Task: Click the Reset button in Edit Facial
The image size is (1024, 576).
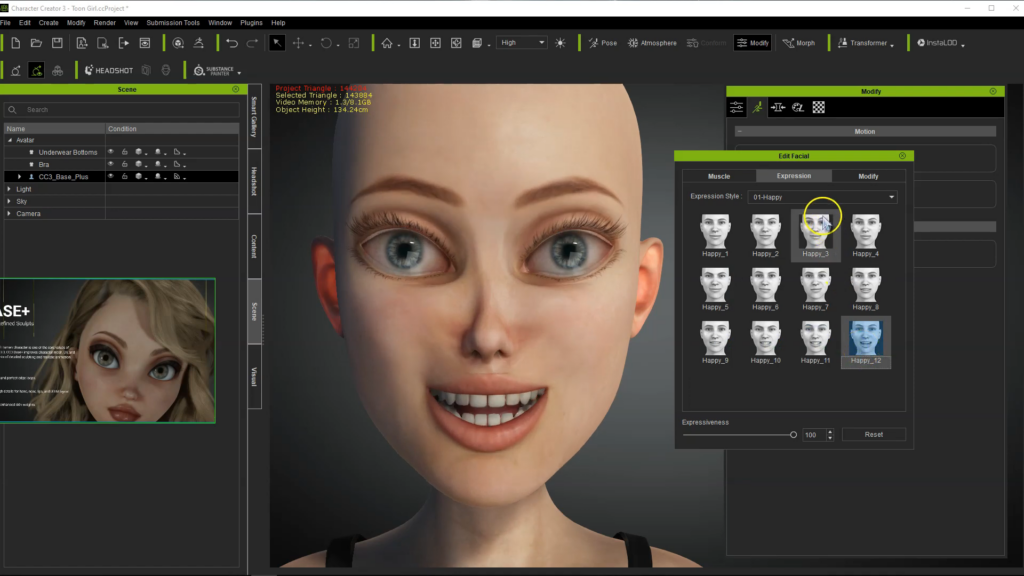Action: [874, 434]
